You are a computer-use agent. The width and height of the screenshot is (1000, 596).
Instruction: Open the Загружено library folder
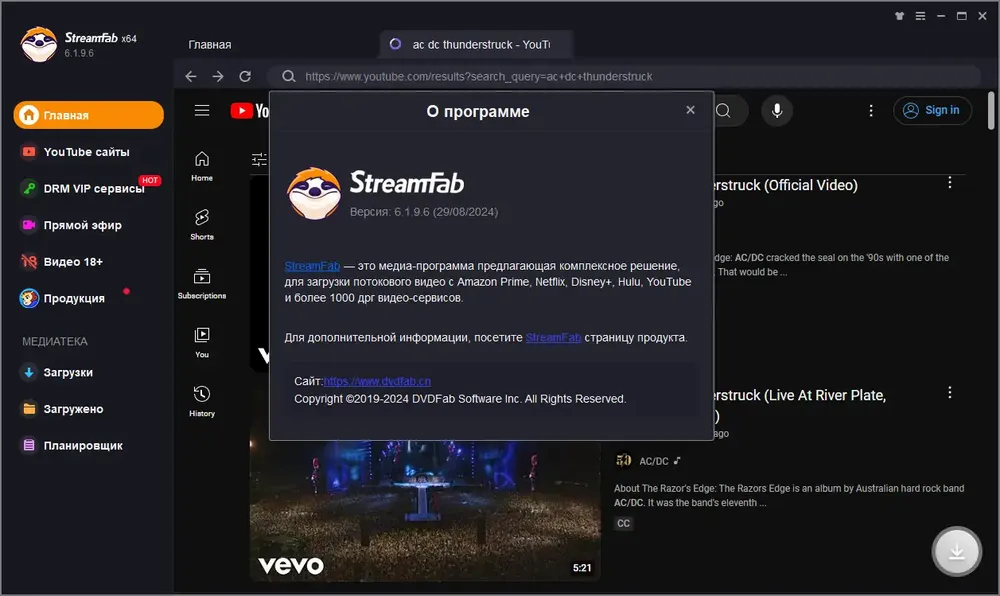tap(73, 409)
